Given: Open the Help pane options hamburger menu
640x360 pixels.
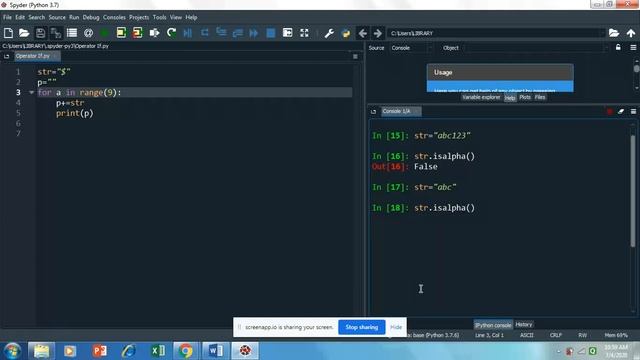Looking at the screenshot, I should pos(633,48).
